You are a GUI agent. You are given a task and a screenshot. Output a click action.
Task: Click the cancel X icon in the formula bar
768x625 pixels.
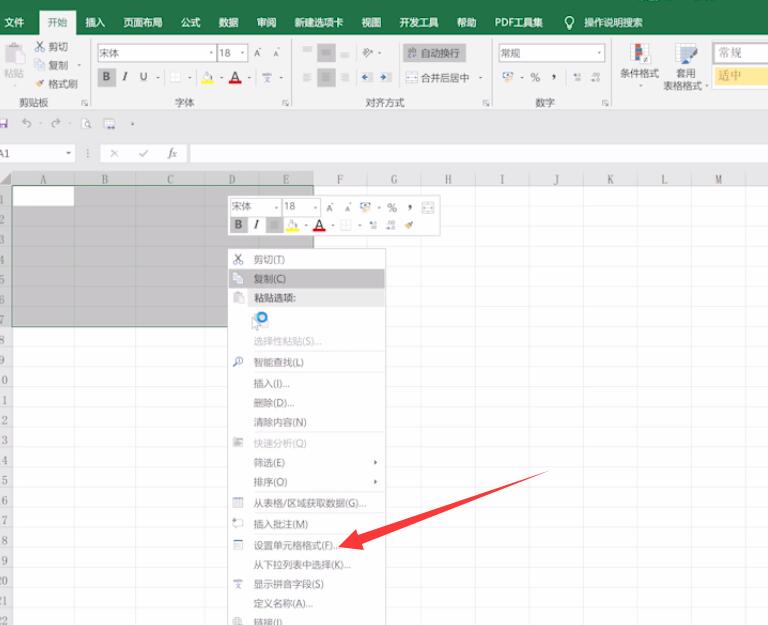pyautogui.click(x=114, y=153)
